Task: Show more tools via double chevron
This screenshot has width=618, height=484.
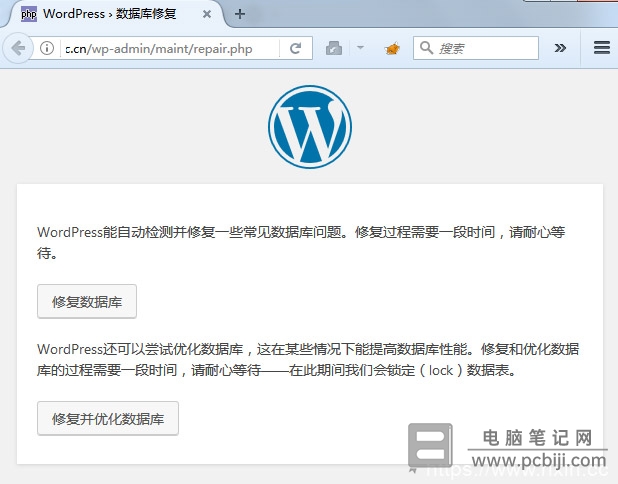Action: (x=560, y=48)
